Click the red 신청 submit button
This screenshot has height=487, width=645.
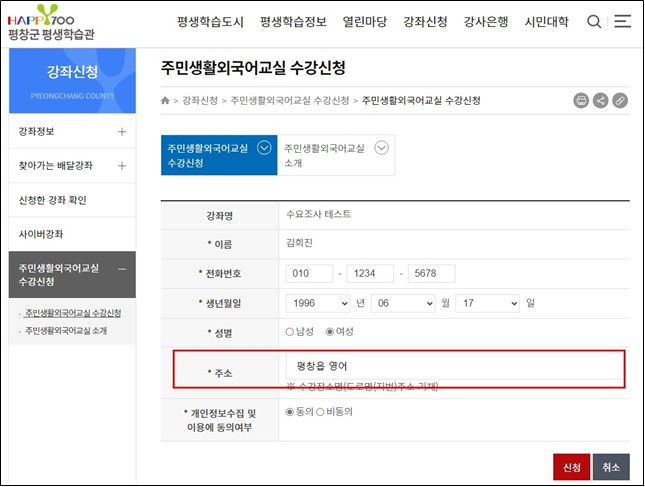571,466
